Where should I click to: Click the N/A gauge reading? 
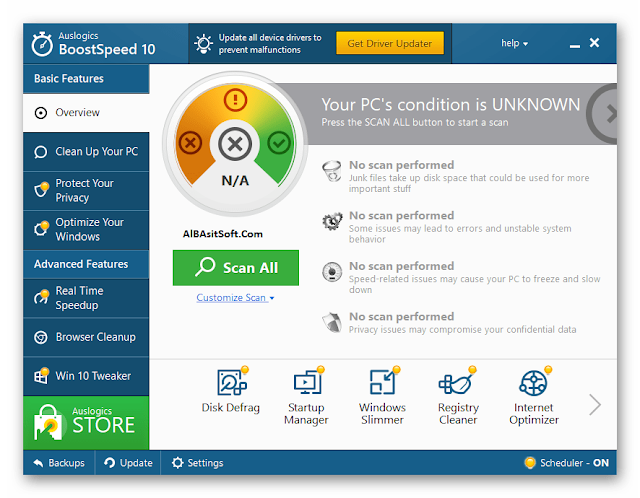[235, 180]
